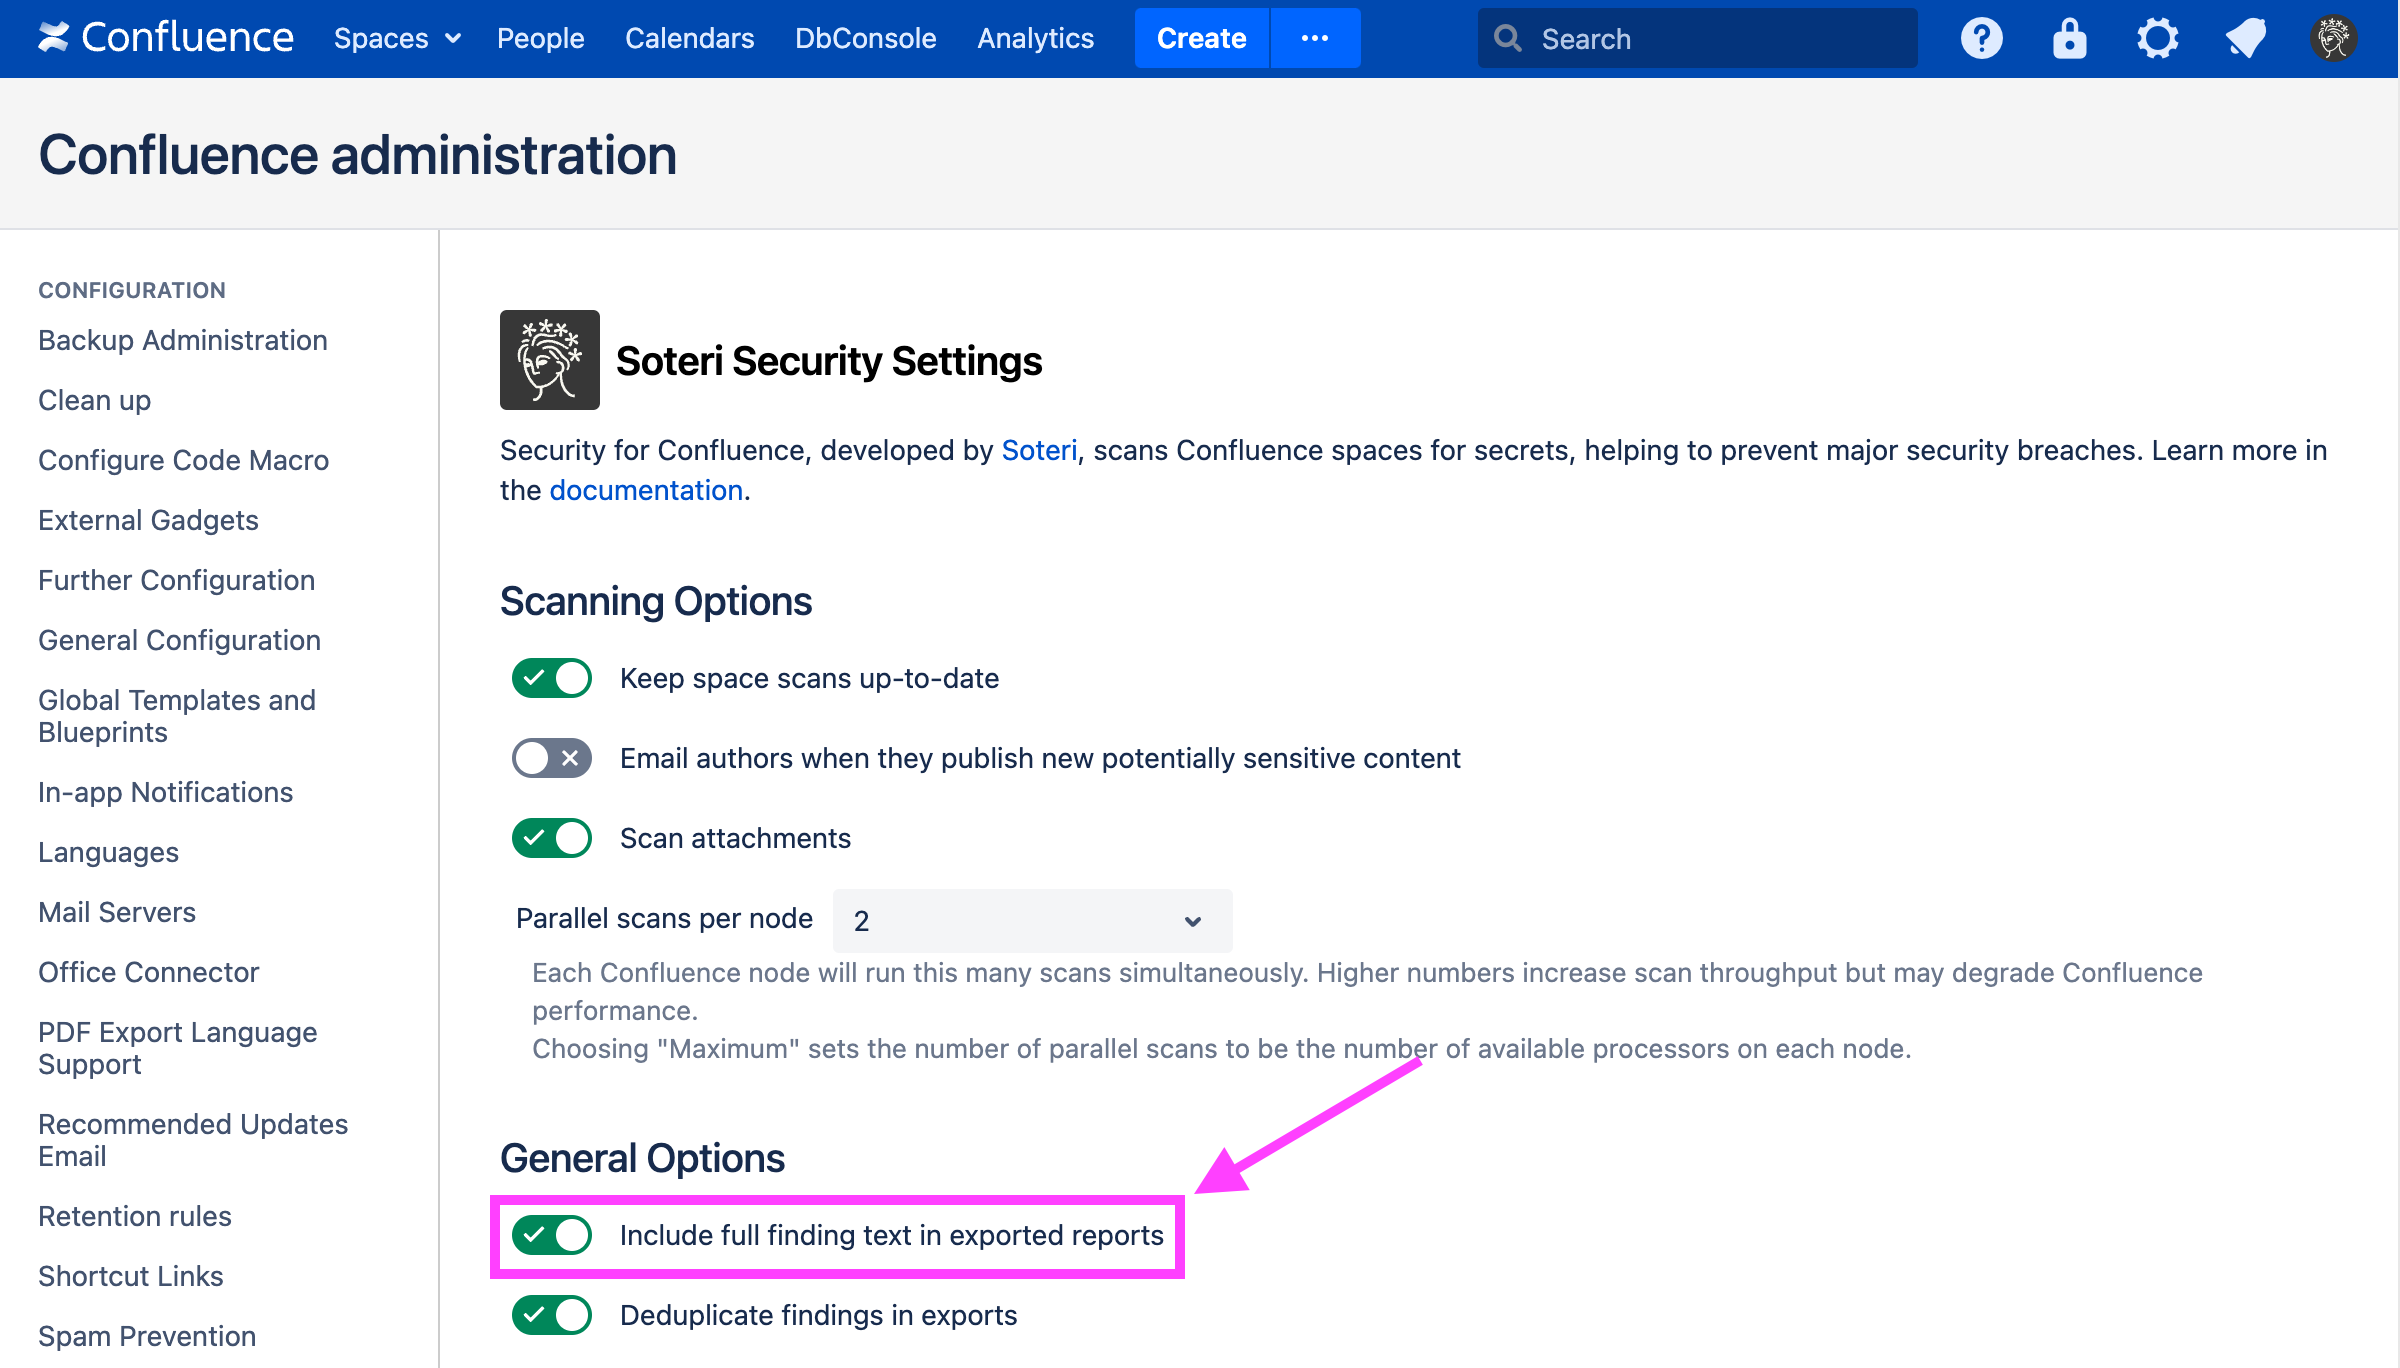Expand the Spaces menu
Viewport: 2400px width, 1368px height.
point(397,39)
